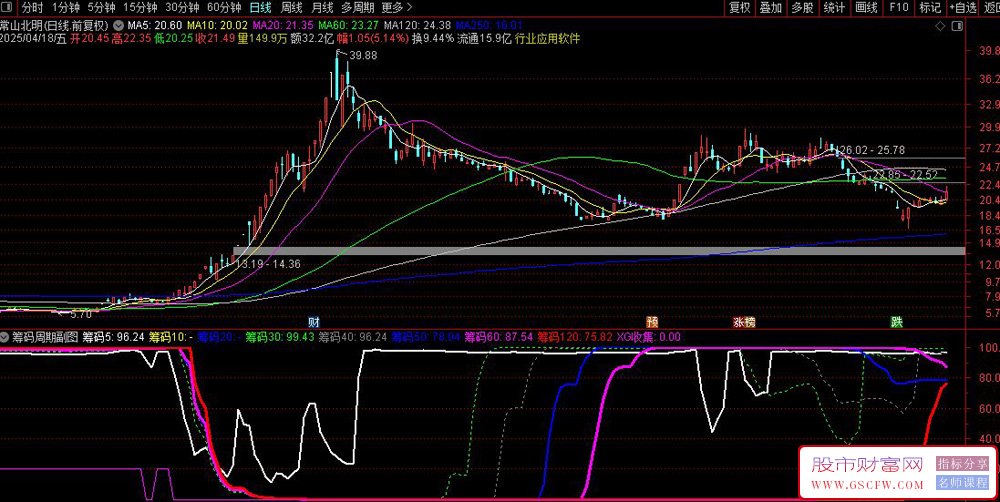The image size is (1000, 502).
Task: Open the 统计 statistics tool
Action: point(834,8)
